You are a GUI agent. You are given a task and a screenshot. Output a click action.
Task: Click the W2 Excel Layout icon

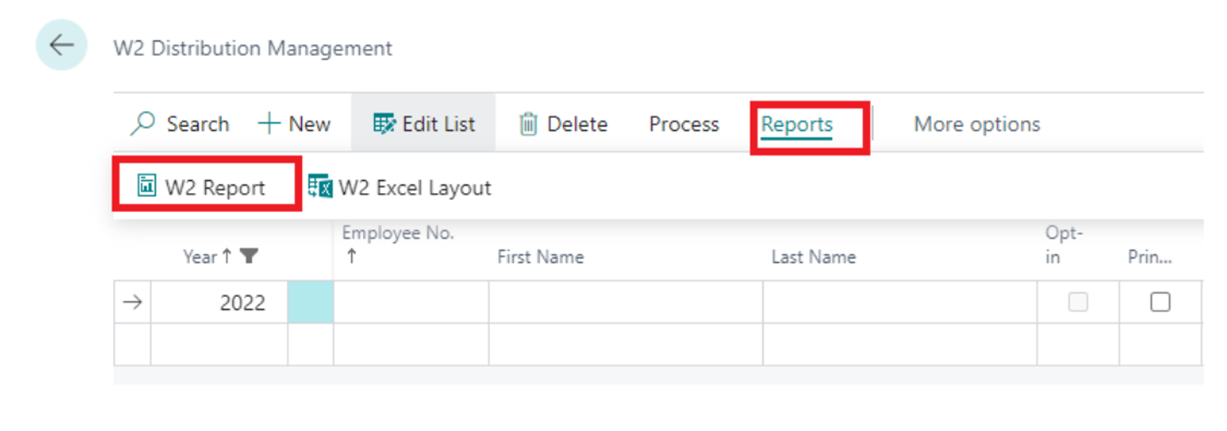(320, 186)
